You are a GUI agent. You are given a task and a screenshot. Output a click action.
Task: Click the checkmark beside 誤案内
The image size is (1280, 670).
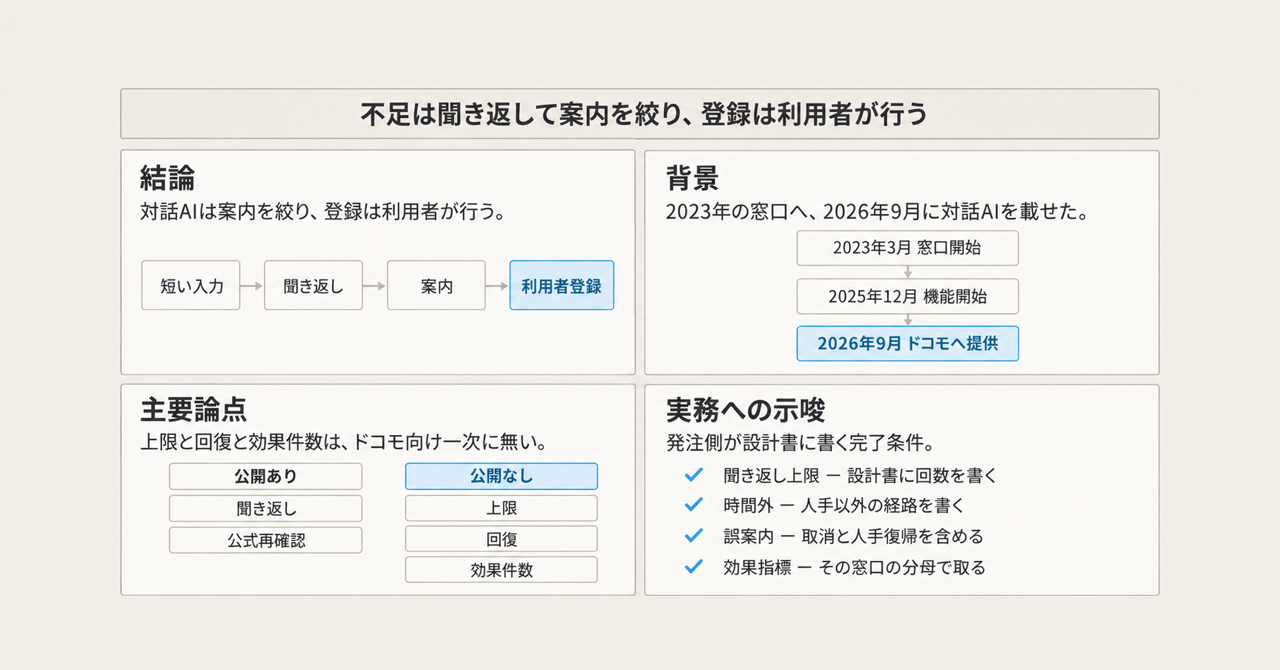coord(693,535)
